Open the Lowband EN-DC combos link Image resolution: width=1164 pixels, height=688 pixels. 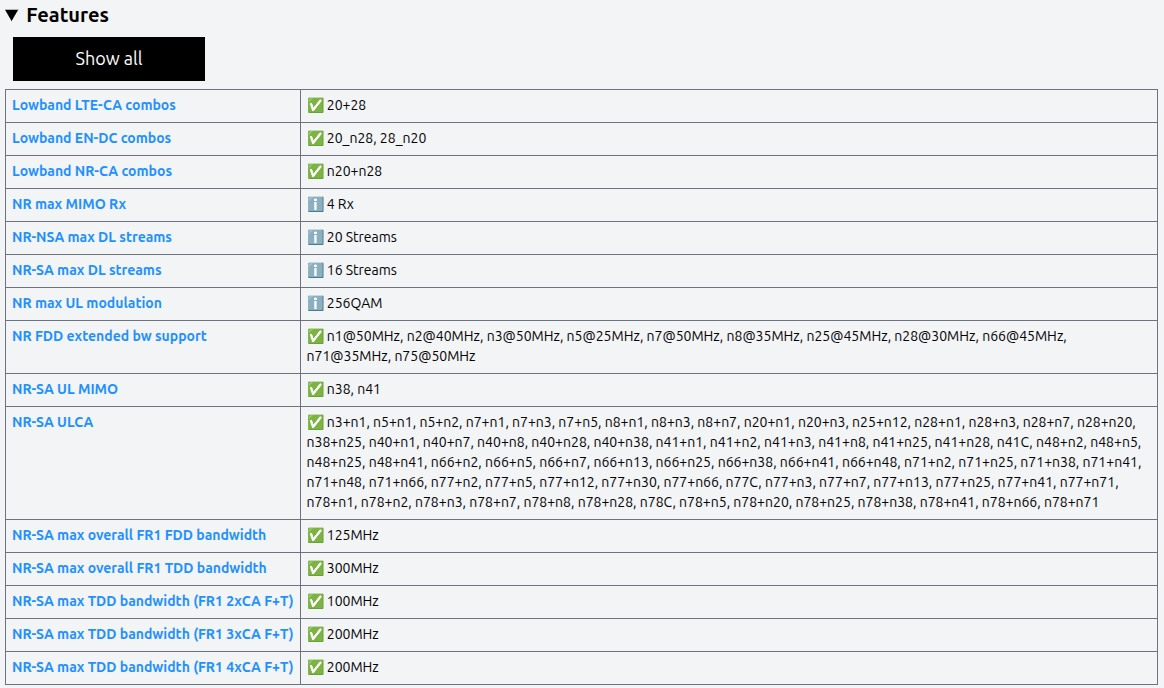[92, 138]
